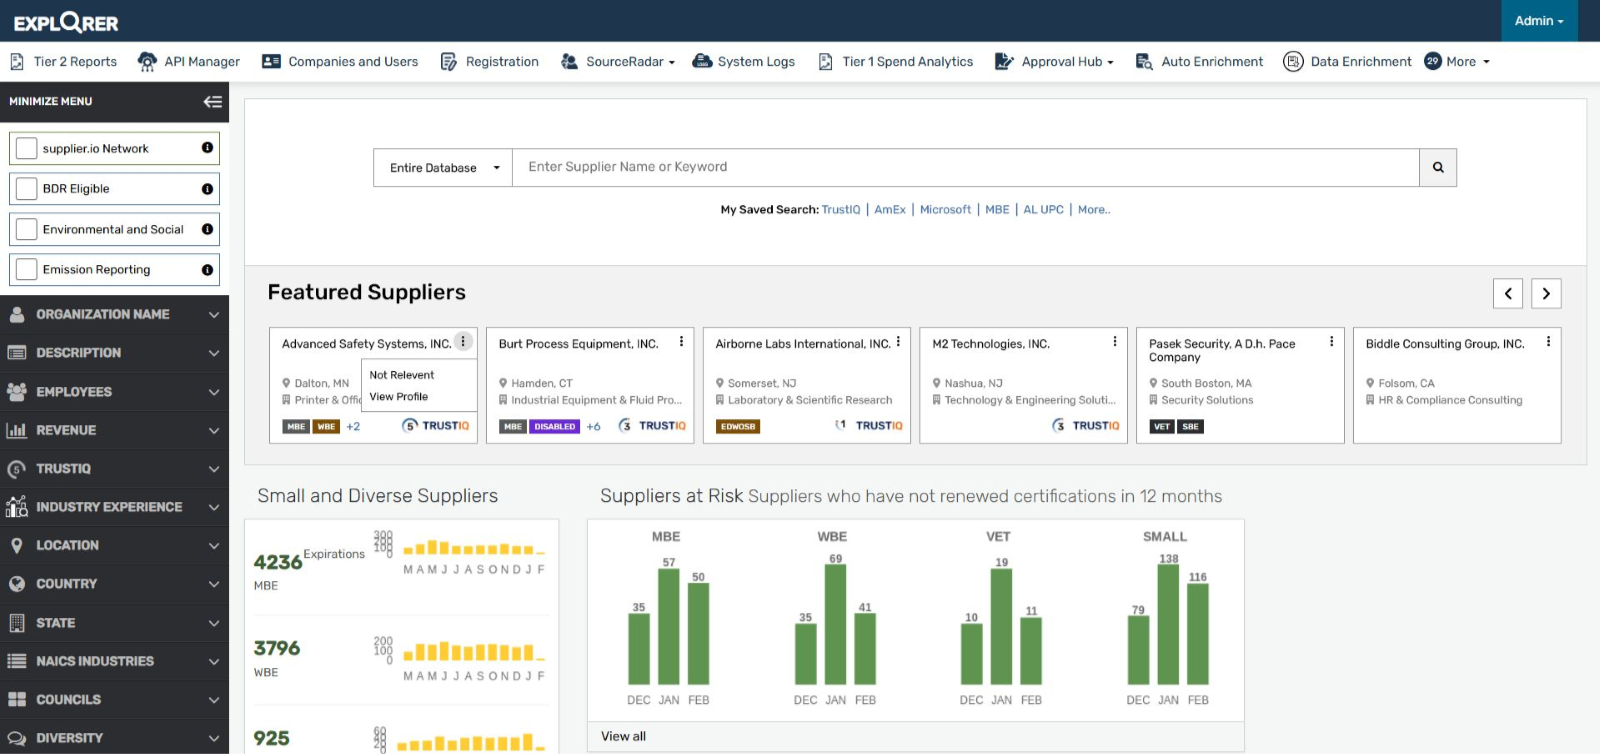Expand the Councils filter

coord(114,700)
